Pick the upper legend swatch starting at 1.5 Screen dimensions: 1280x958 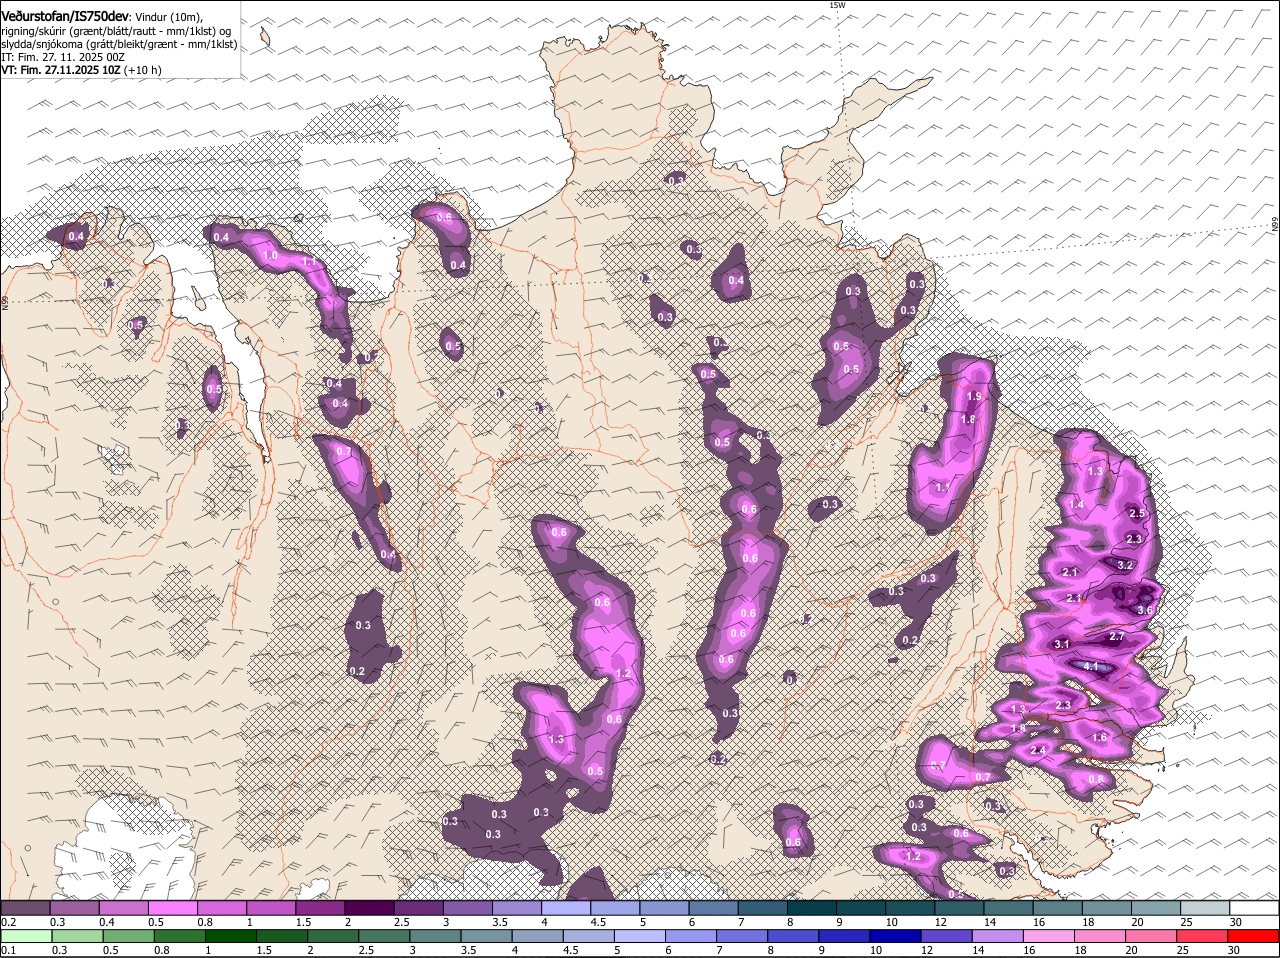click(x=320, y=908)
